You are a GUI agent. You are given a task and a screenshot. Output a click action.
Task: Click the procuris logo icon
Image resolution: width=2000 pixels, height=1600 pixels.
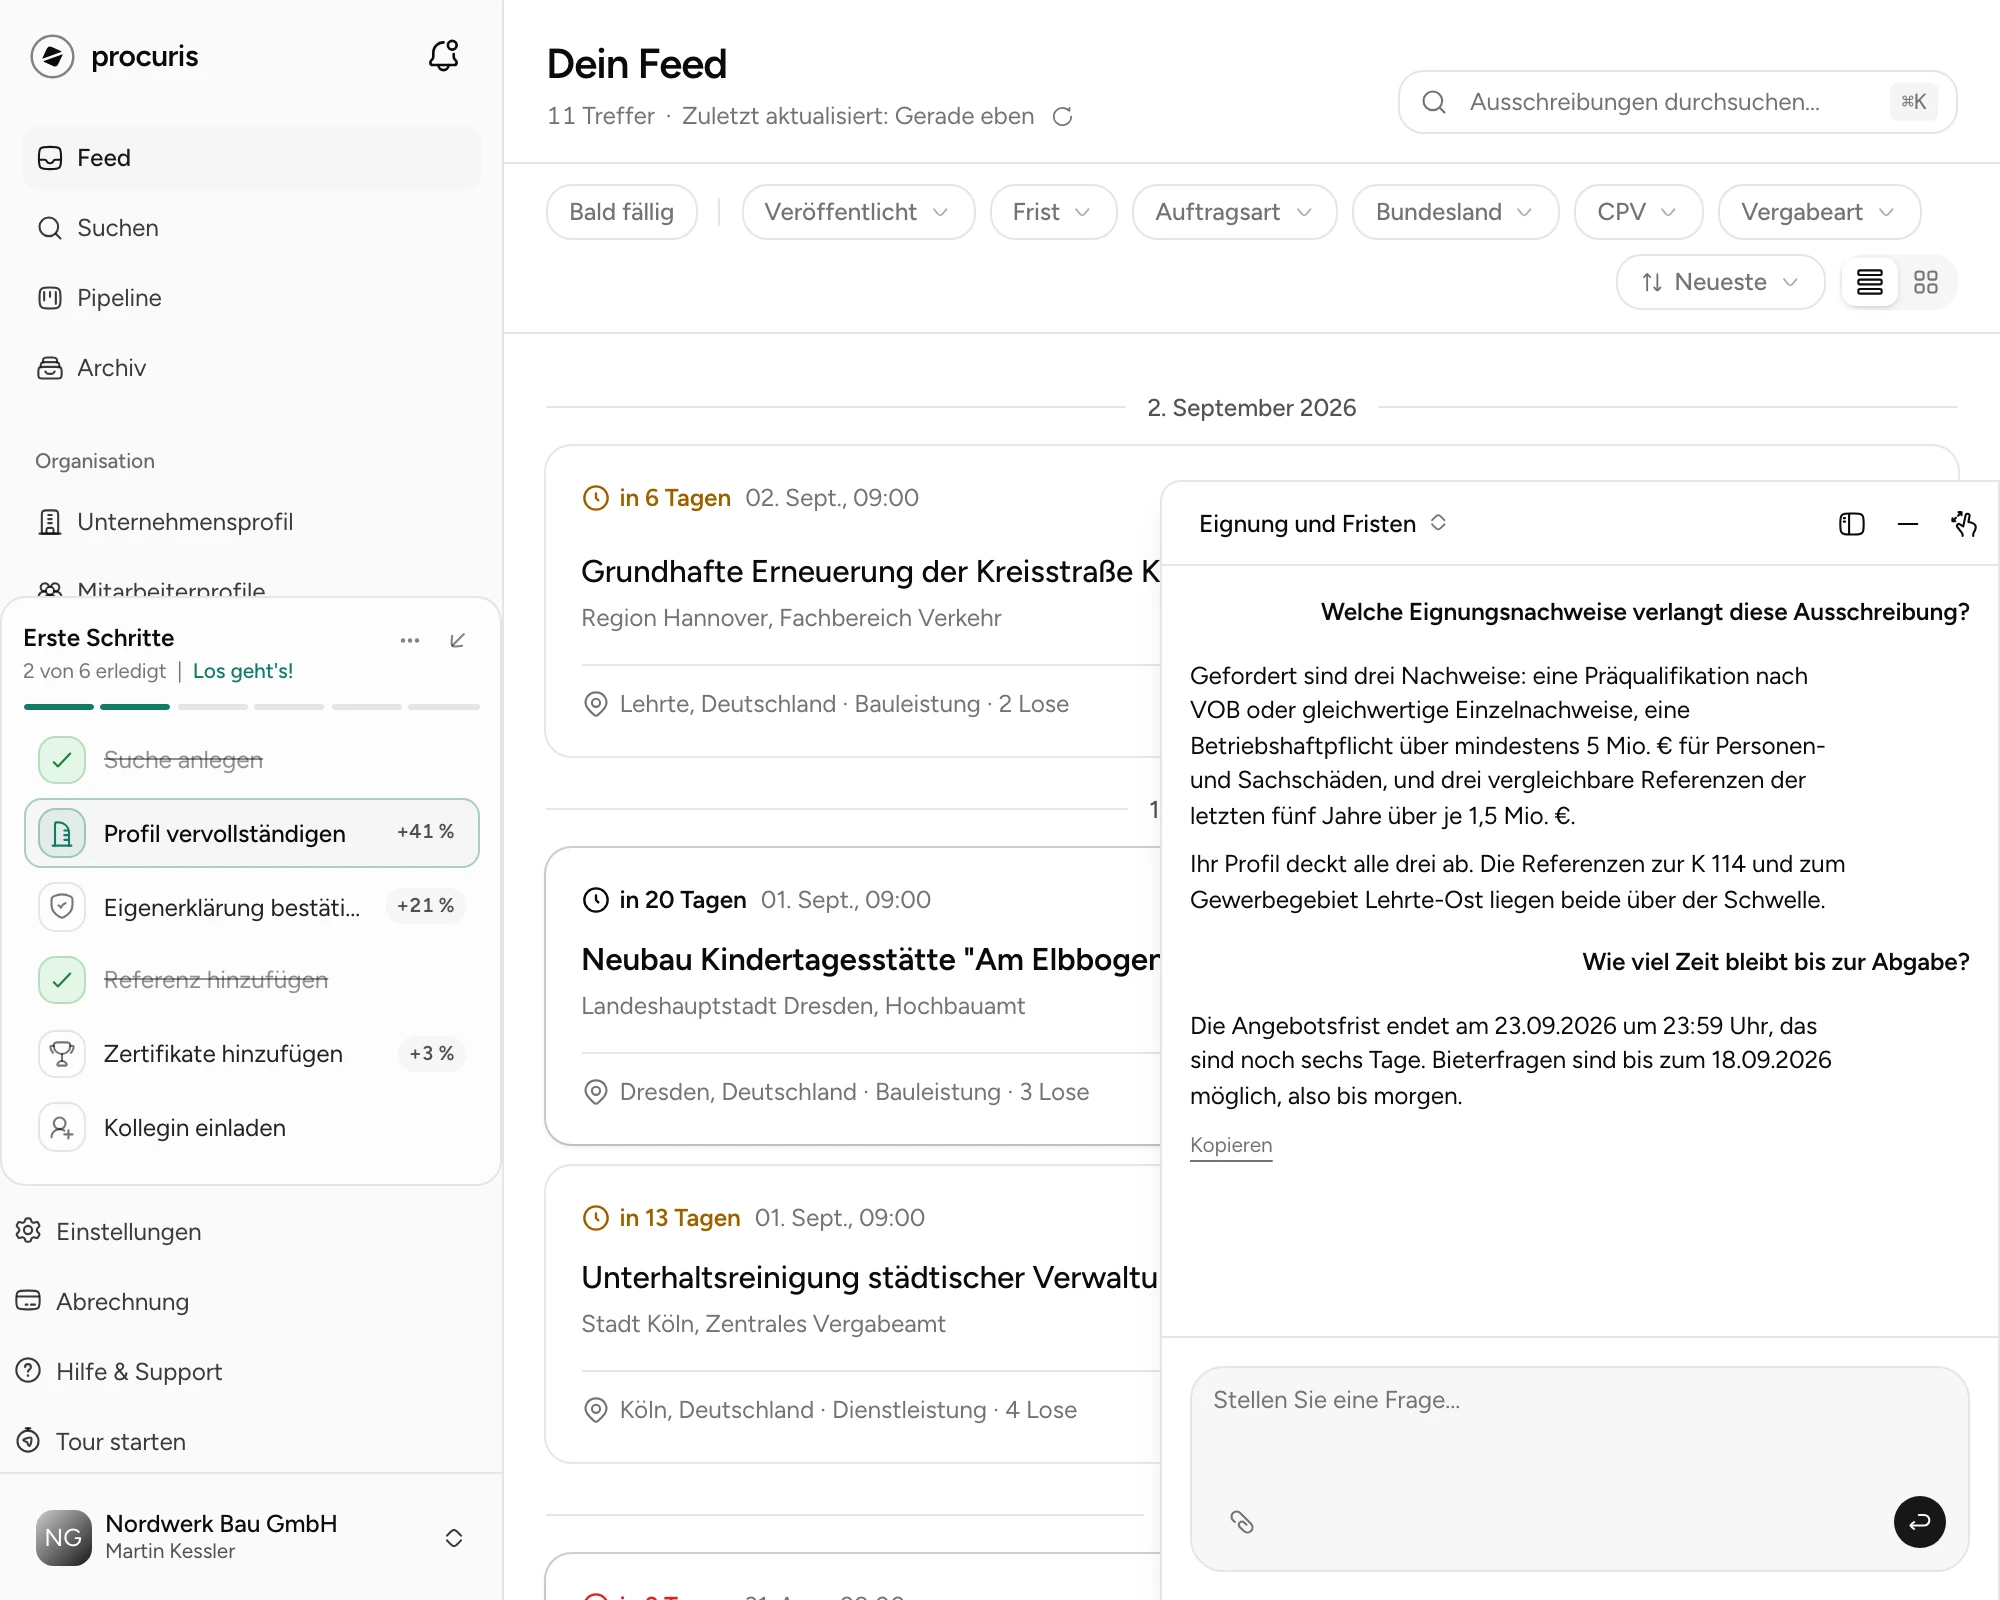(53, 56)
